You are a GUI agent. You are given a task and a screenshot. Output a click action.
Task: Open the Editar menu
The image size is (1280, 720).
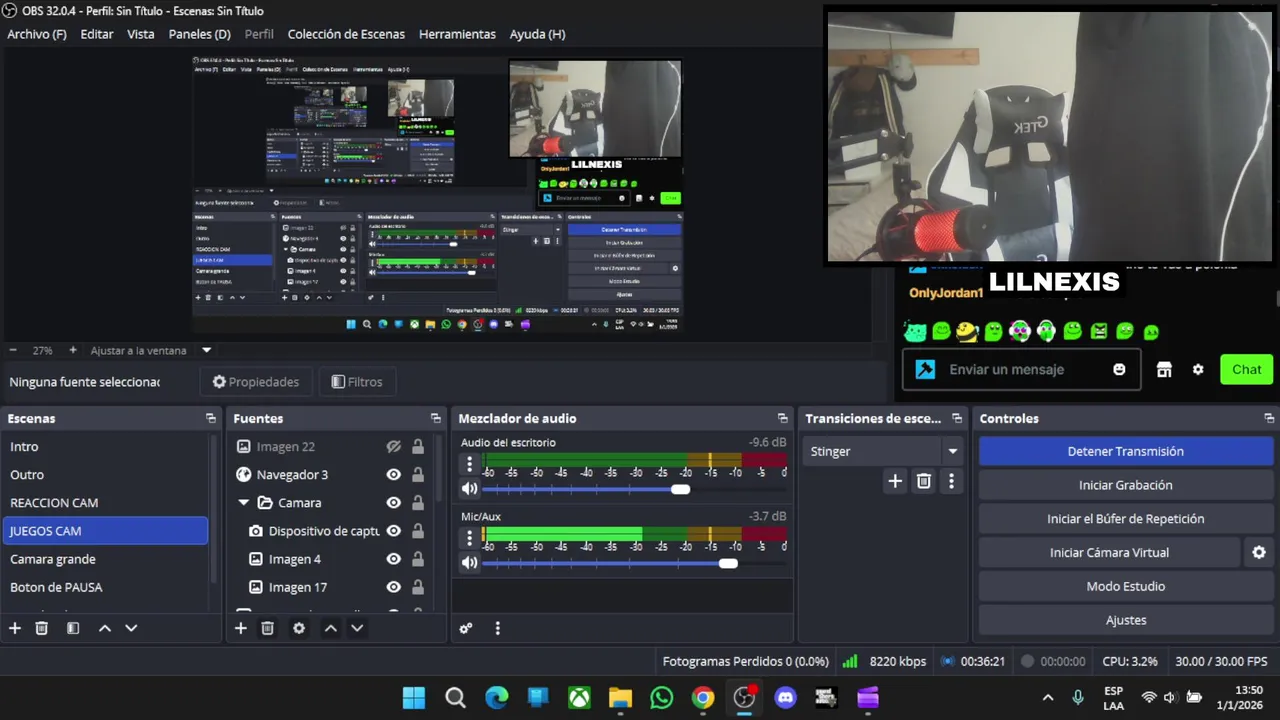97,34
